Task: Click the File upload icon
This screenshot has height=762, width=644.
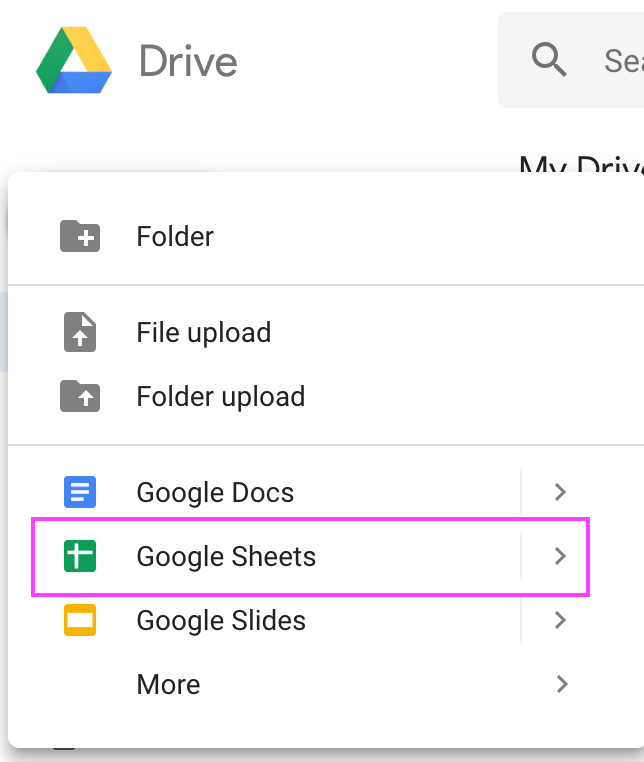Action: coord(80,332)
